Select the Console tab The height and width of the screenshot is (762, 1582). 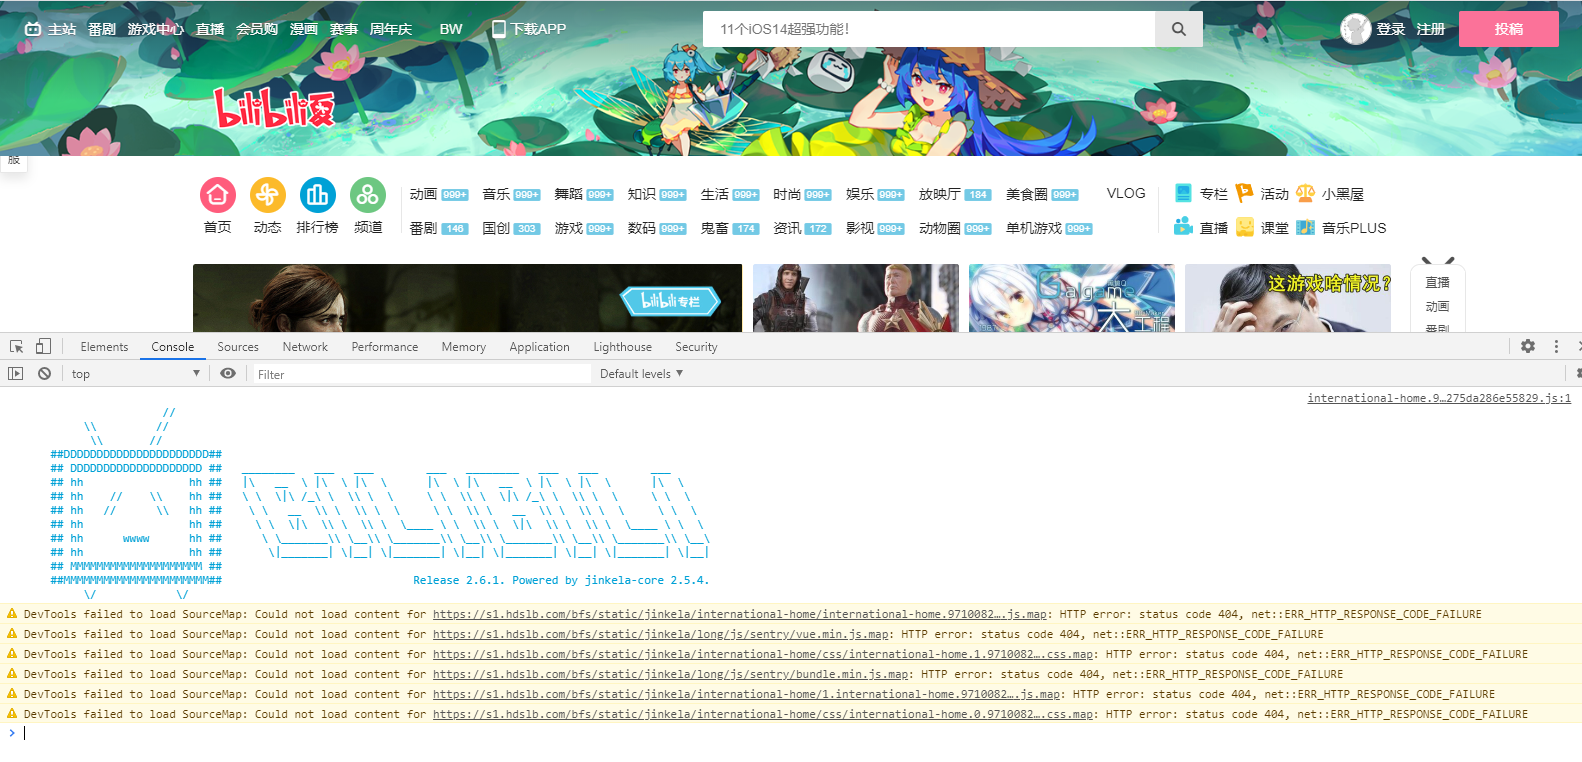pyautogui.click(x=173, y=346)
